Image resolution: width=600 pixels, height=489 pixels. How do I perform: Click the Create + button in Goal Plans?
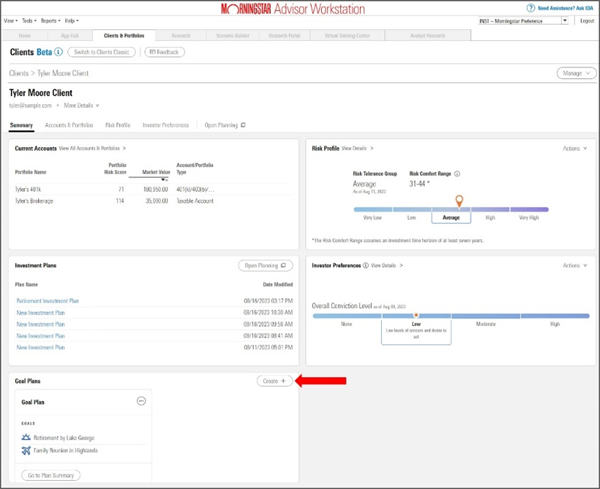(274, 381)
